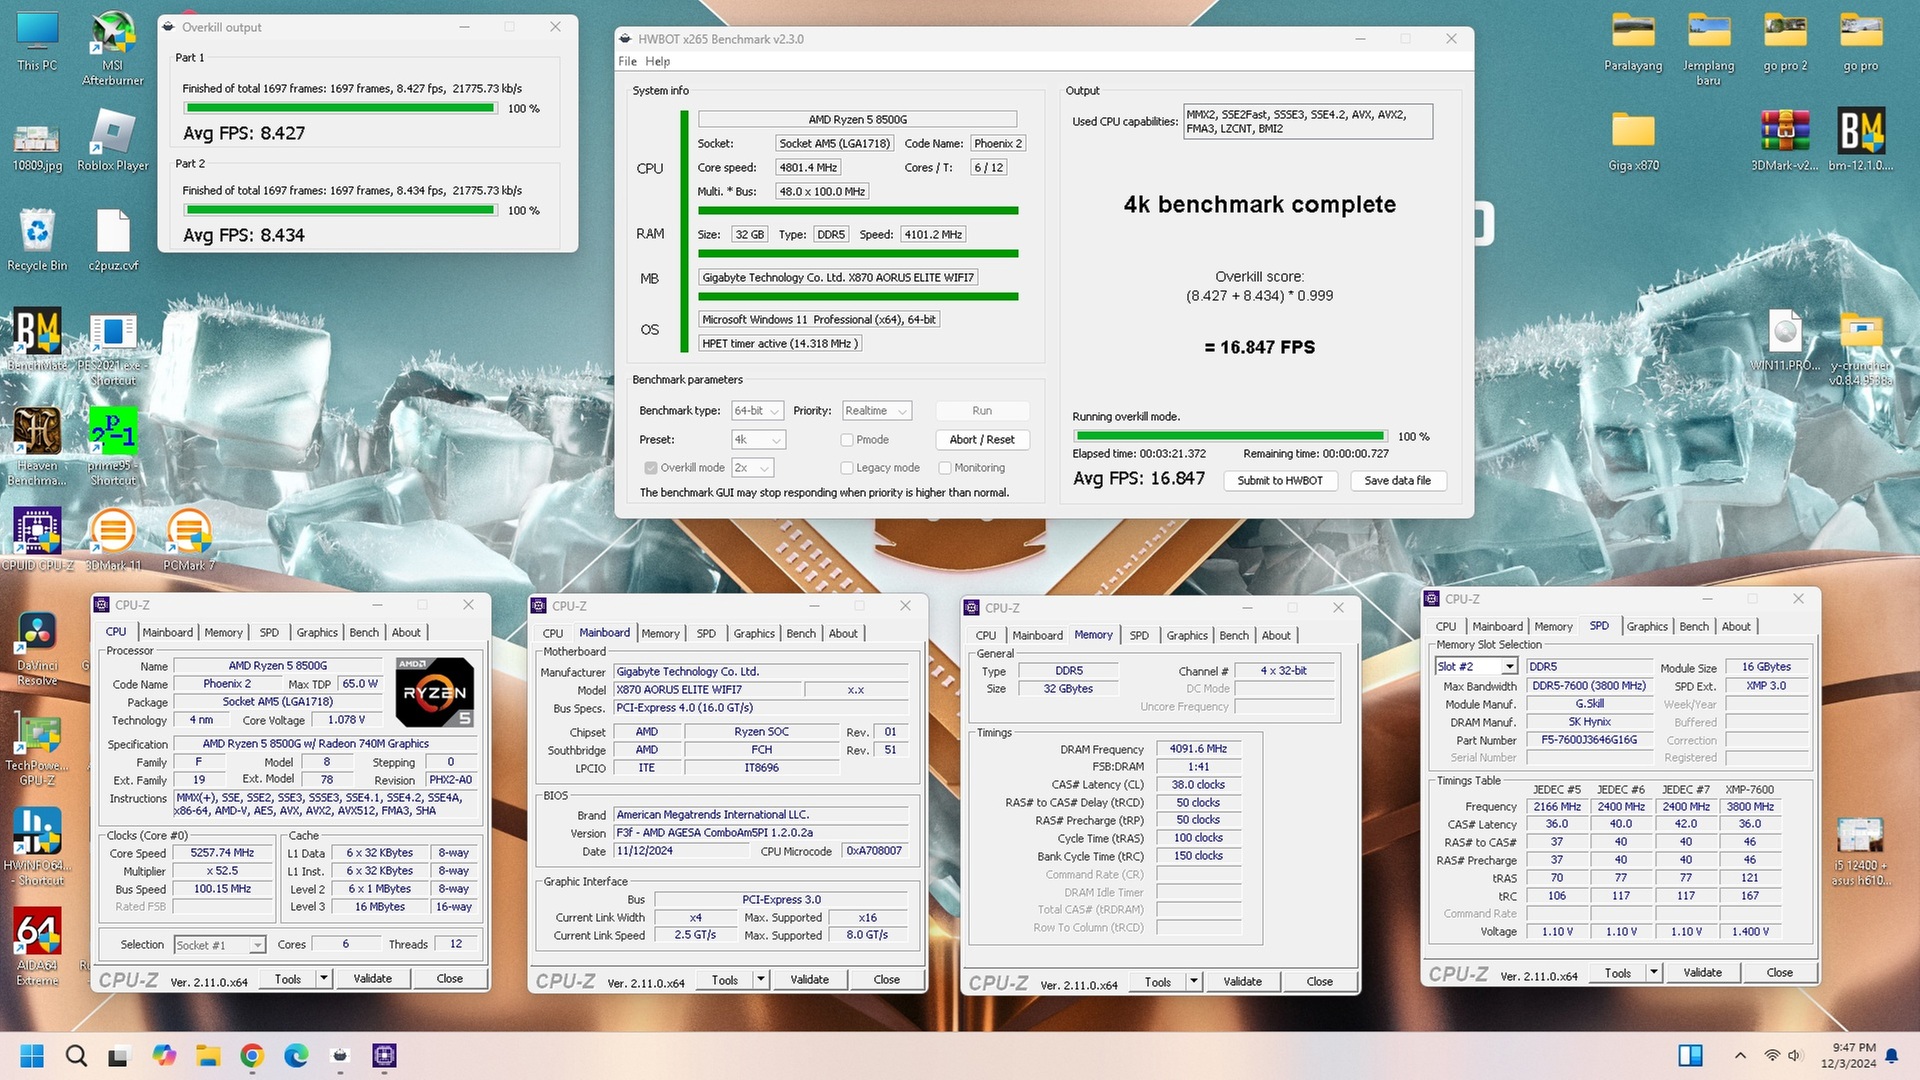Open the Giga x870 folder
The image size is (1920, 1080).
[1633, 140]
